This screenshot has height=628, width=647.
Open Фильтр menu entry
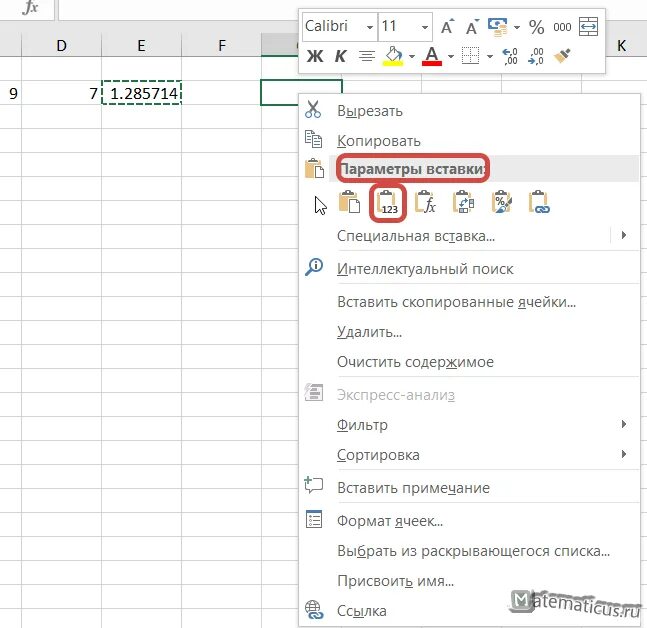click(x=362, y=425)
